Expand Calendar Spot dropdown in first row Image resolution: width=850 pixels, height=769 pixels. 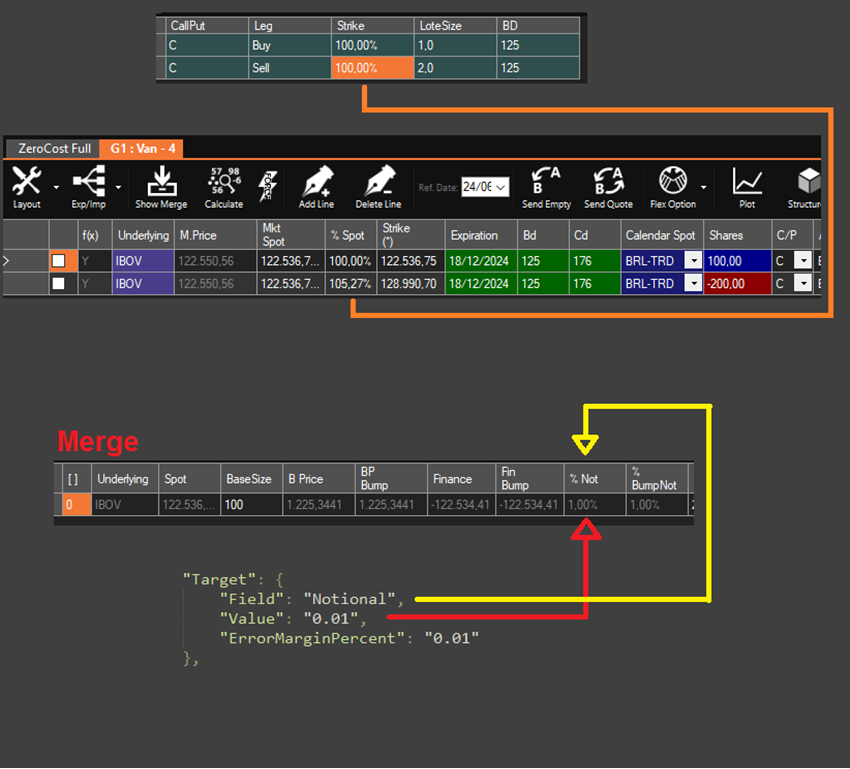692,261
